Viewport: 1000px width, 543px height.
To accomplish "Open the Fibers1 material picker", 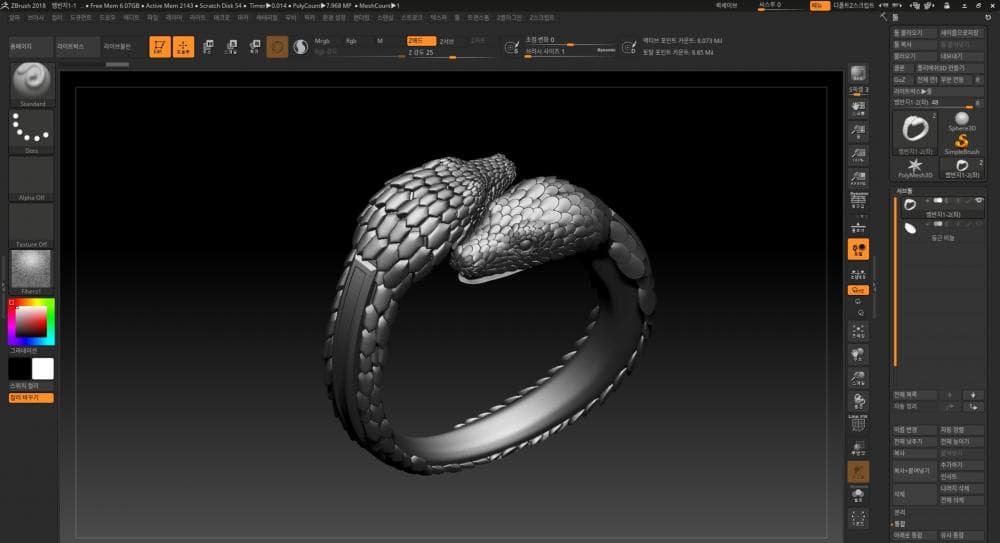I will click(32, 272).
